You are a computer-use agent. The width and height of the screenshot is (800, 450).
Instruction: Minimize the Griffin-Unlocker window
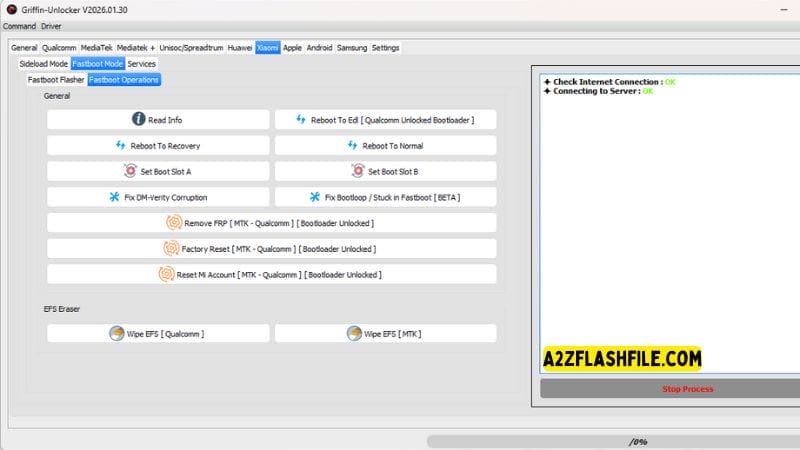click(x=784, y=10)
